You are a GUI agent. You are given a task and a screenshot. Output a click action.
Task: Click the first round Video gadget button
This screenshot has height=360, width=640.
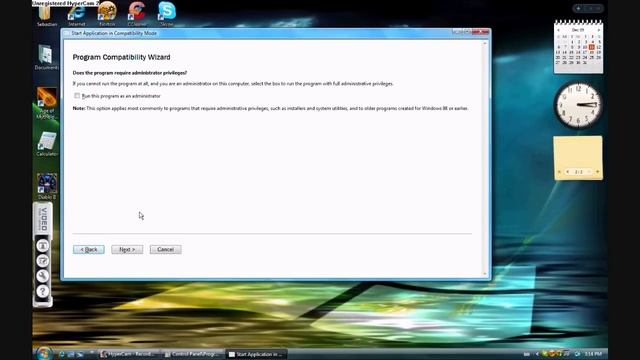pyautogui.click(x=42, y=246)
